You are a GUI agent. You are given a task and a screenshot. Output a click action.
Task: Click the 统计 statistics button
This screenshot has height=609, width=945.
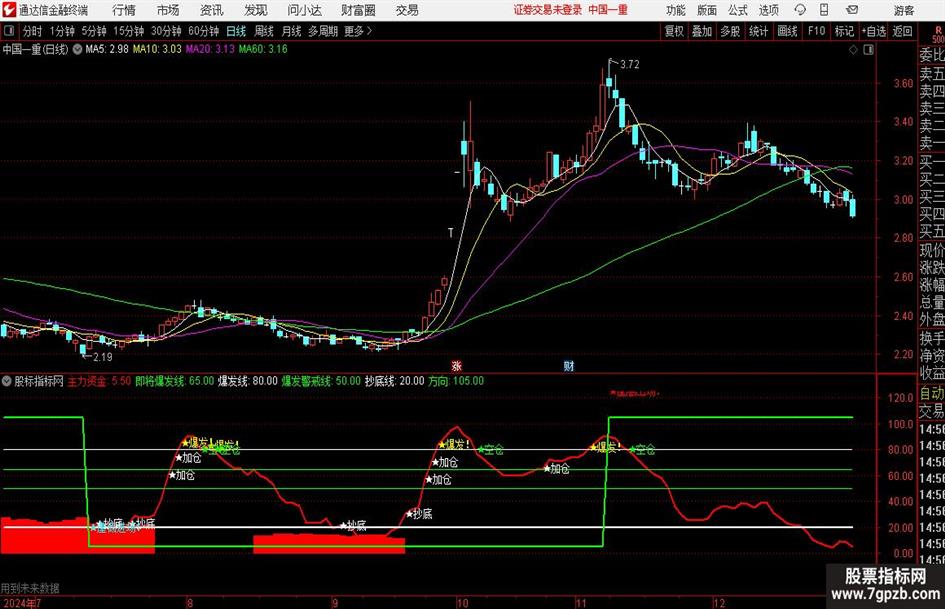(758, 31)
